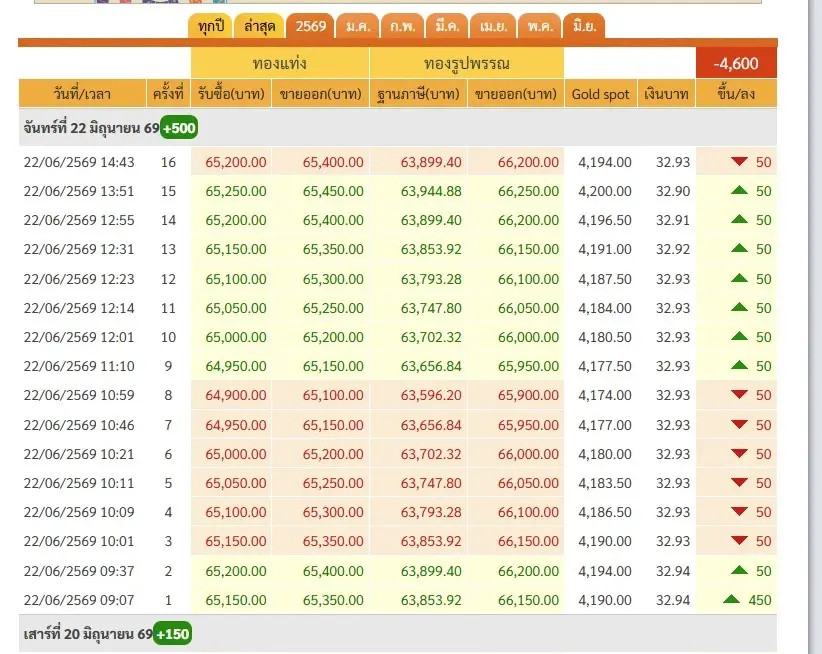Click the red -4,600 change box
This screenshot has height=654, width=822.
tap(736, 63)
